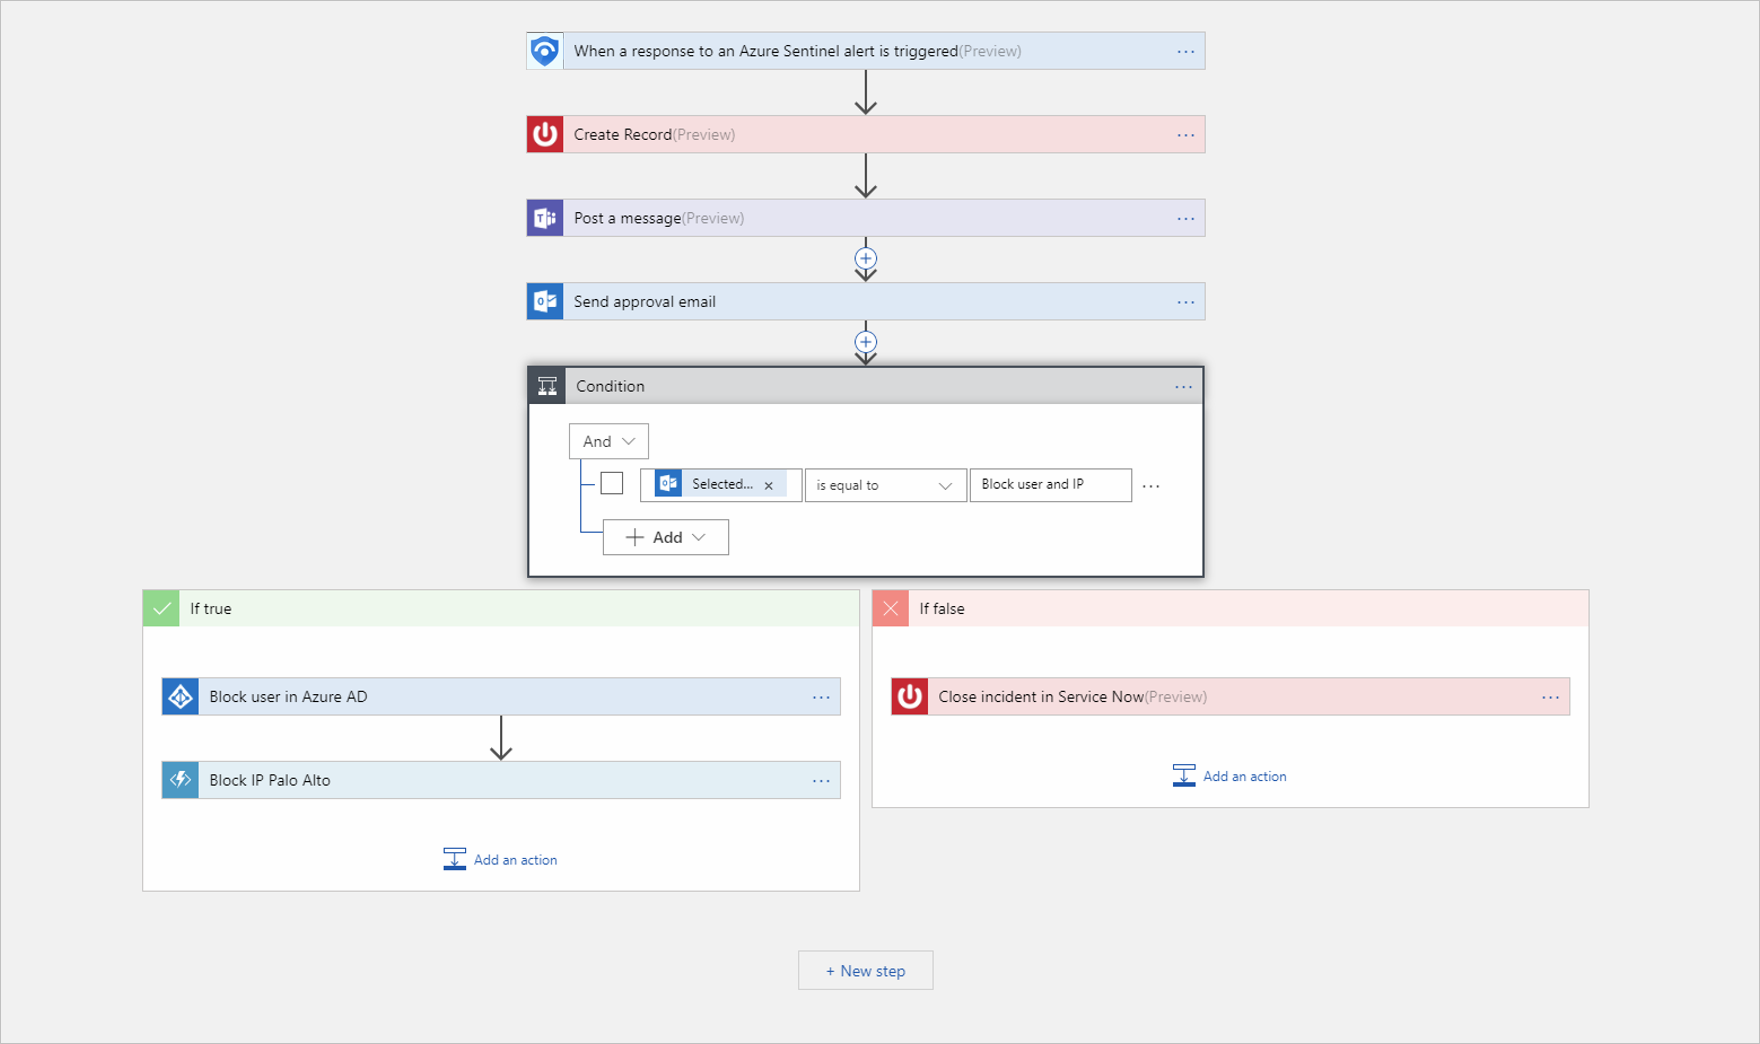The width and height of the screenshot is (1760, 1044).
Task: Click Add an action icon in If false
Action: pos(1183,776)
